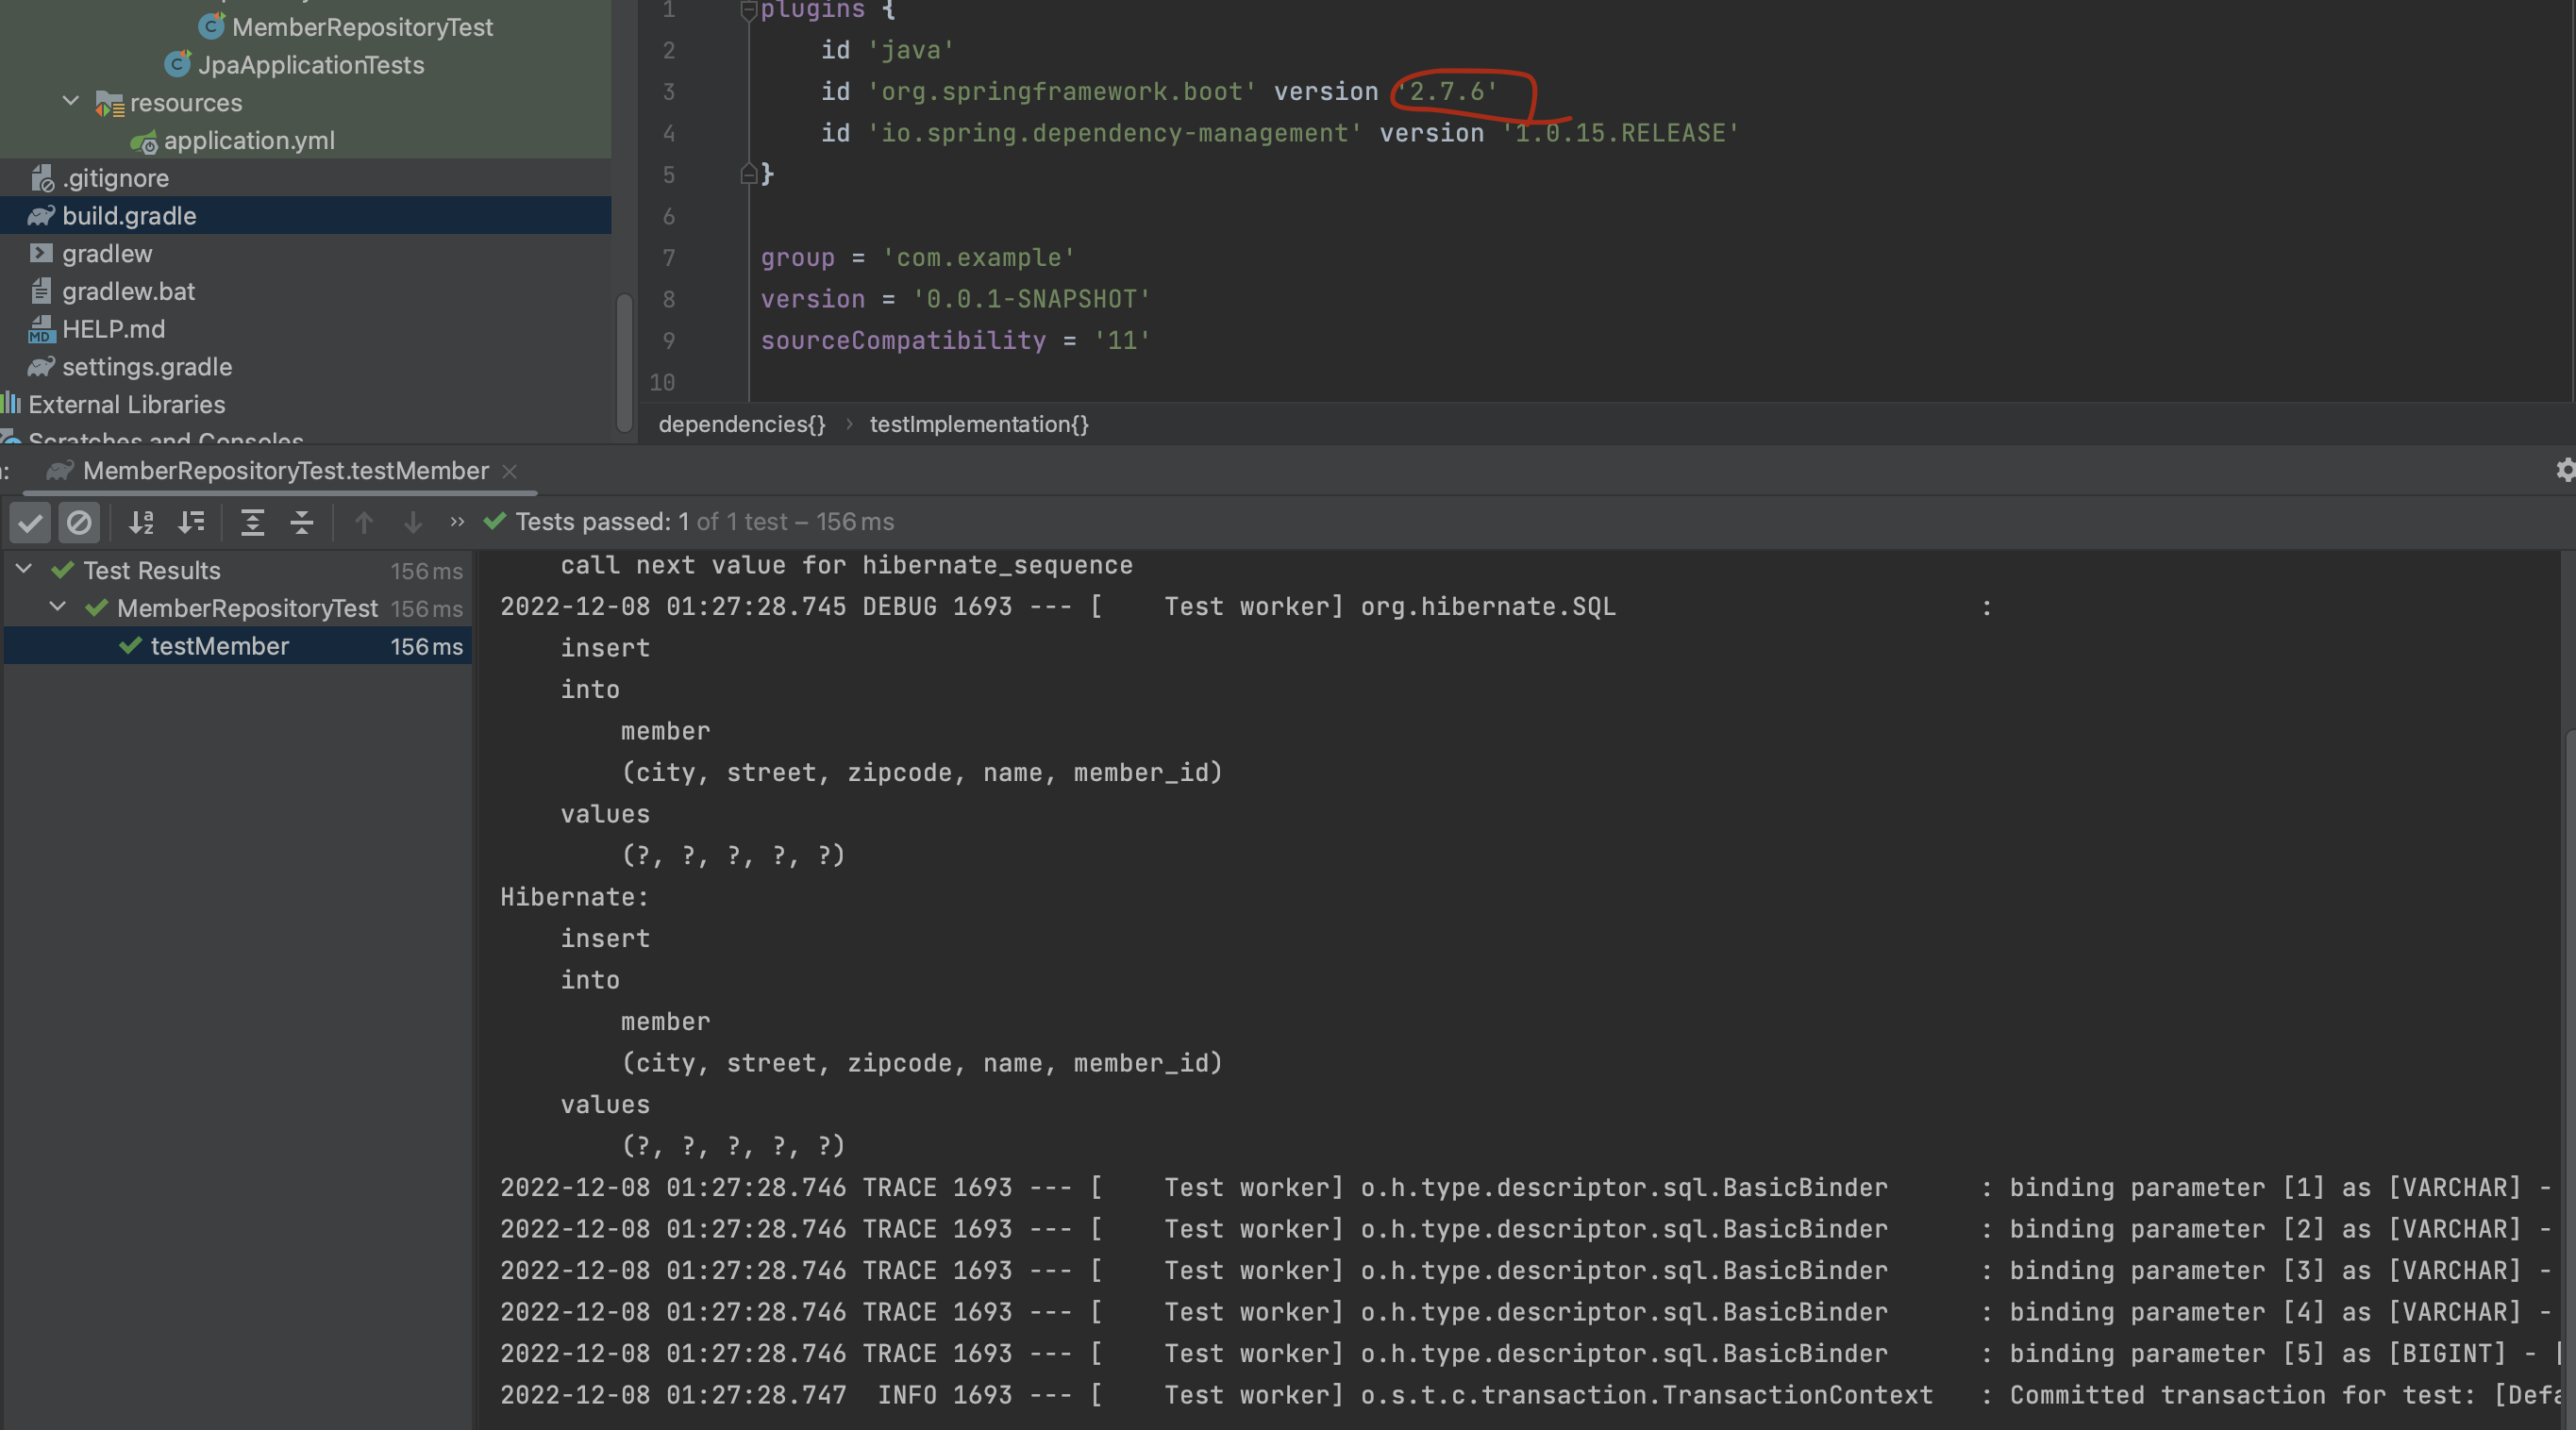Collapse all test result nodes
The image size is (2576, 1430).
click(302, 522)
